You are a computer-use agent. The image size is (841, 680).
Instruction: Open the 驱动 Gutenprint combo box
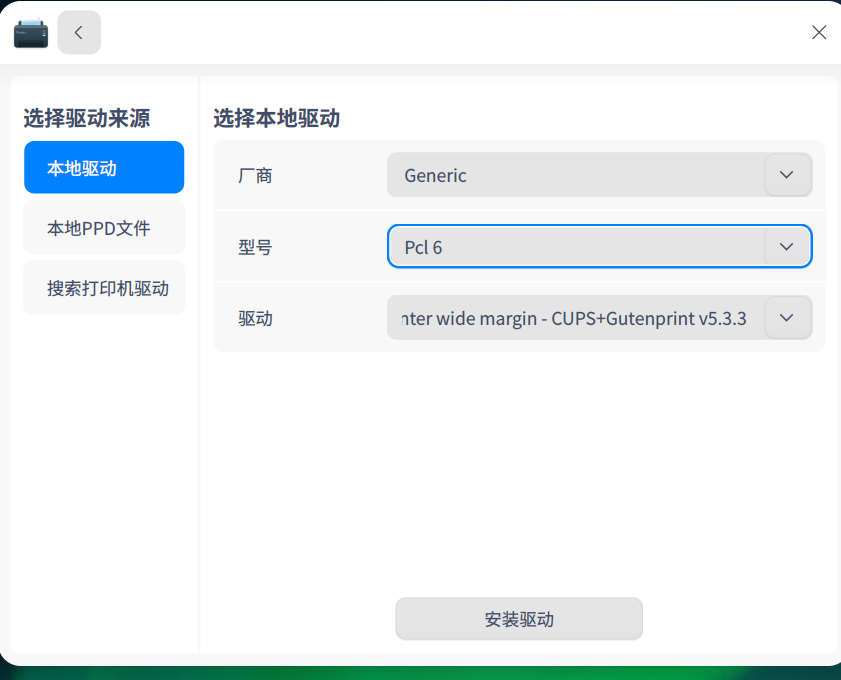coord(599,317)
